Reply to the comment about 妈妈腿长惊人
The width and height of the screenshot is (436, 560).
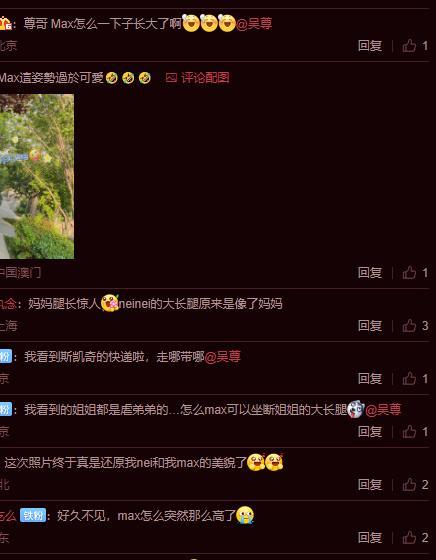pos(370,326)
